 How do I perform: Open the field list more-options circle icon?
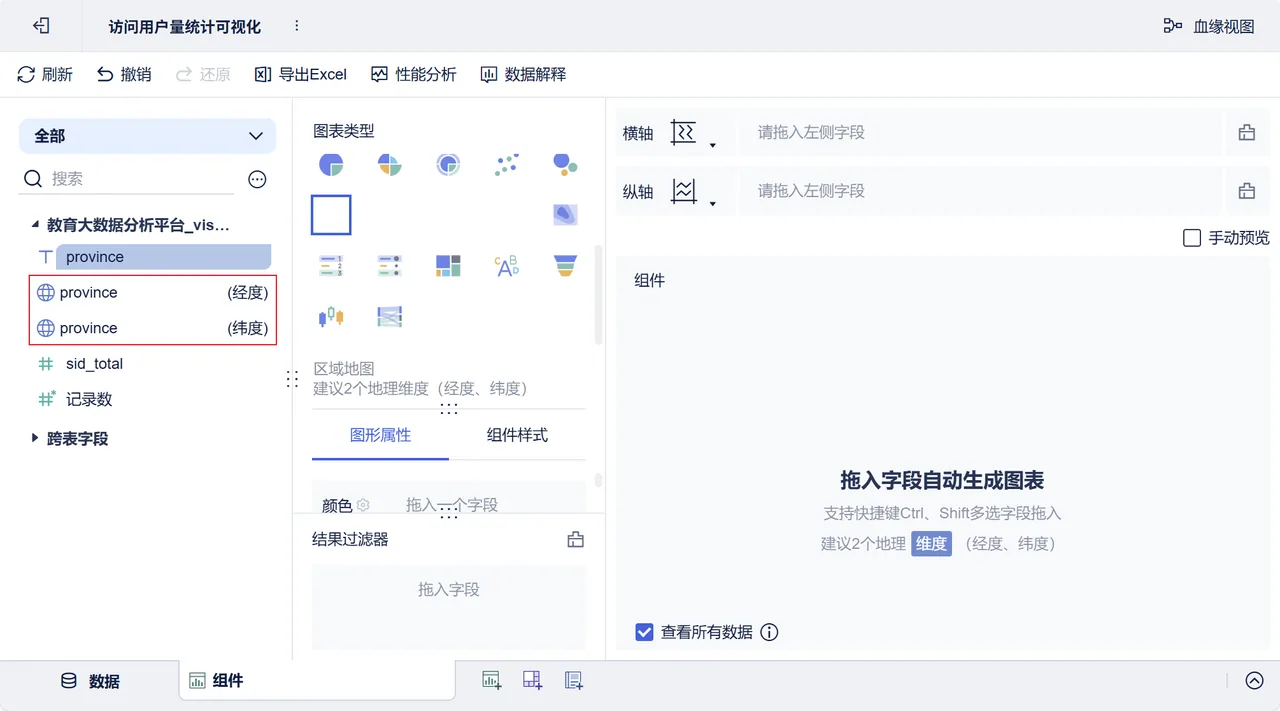tap(257, 179)
